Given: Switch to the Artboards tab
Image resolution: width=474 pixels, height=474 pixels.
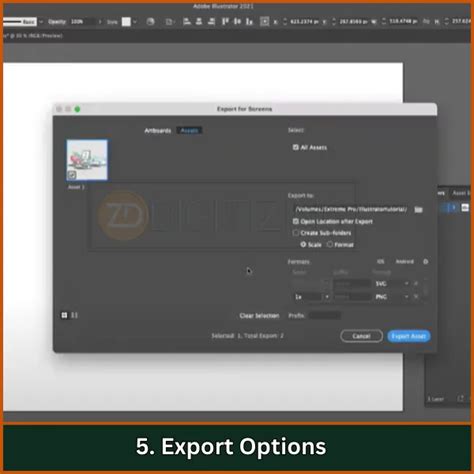Looking at the screenshot, I should tap(158, 130).
